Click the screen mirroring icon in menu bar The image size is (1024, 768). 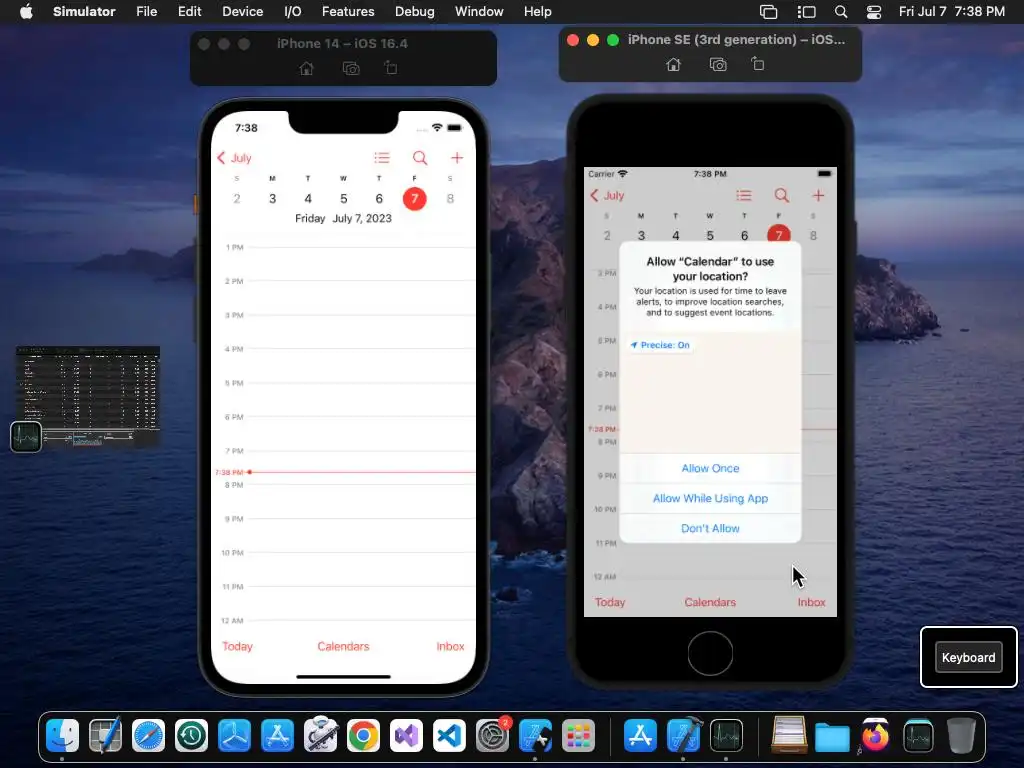coord(769,12)
